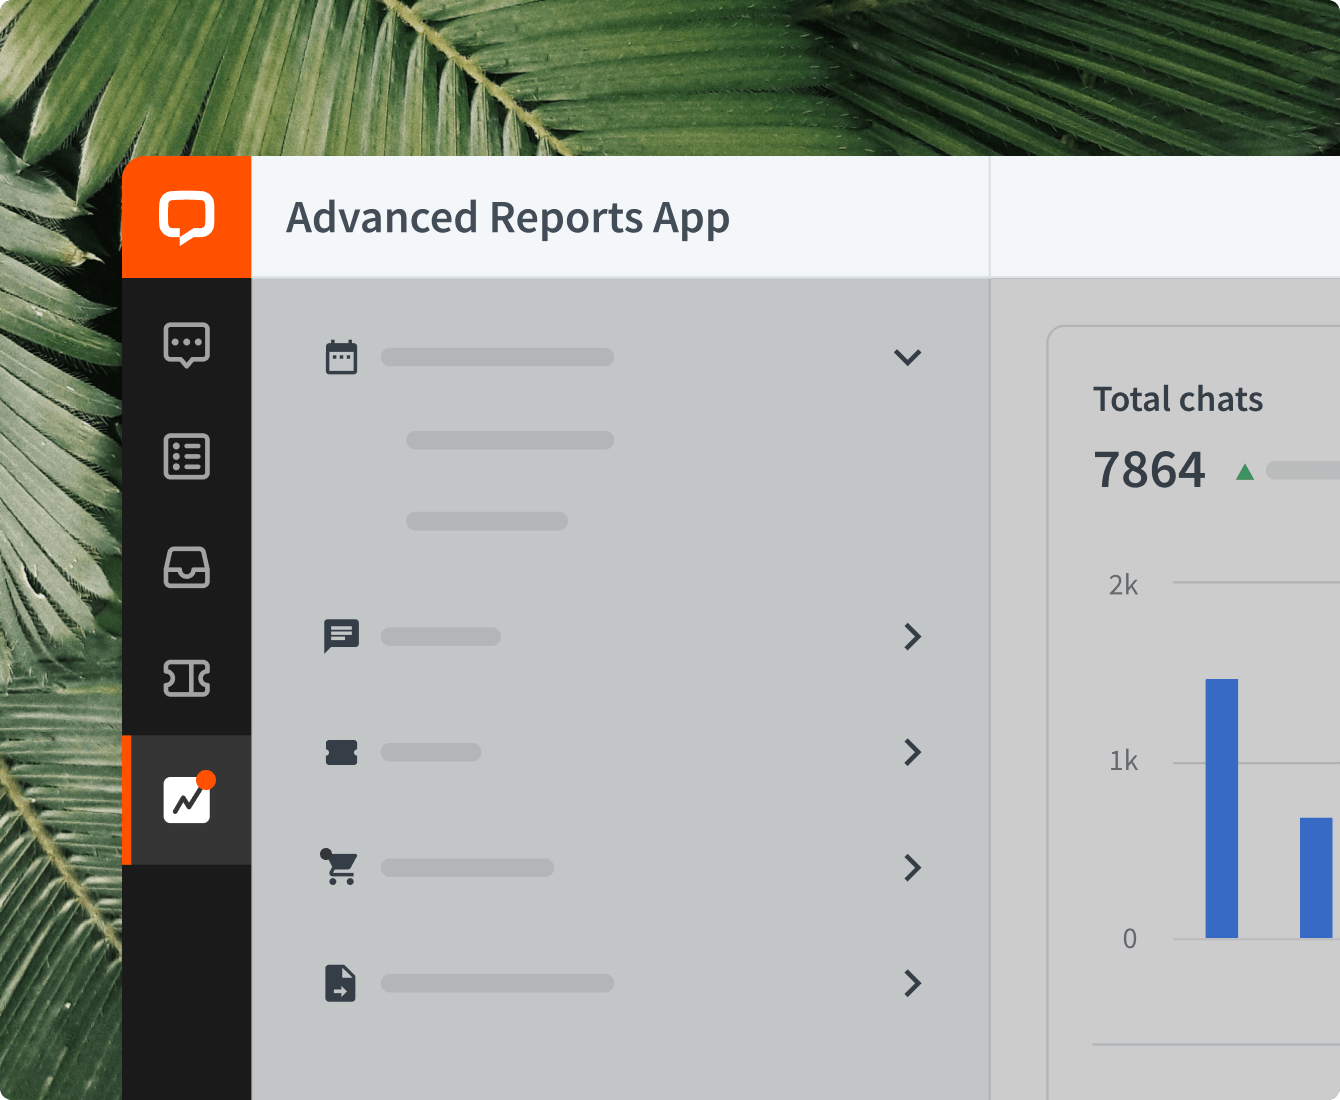The image size is (1340, 1100).
Task: Select first sub-item under calendar section
Action: [x=510, y=440]
